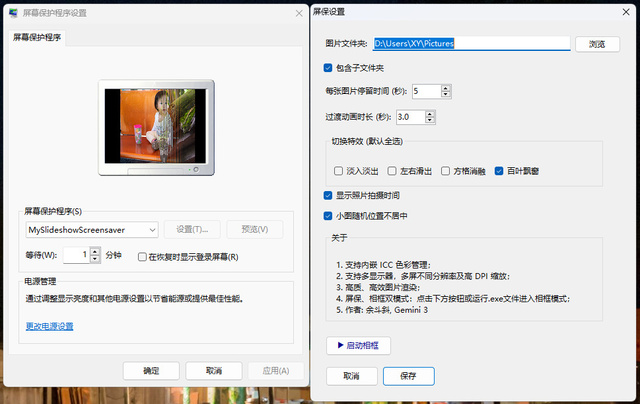This screenshot has width=640, height=404.
Task: Uncheck the 百叶飘窗 effect
Action: tap(499, 170)
